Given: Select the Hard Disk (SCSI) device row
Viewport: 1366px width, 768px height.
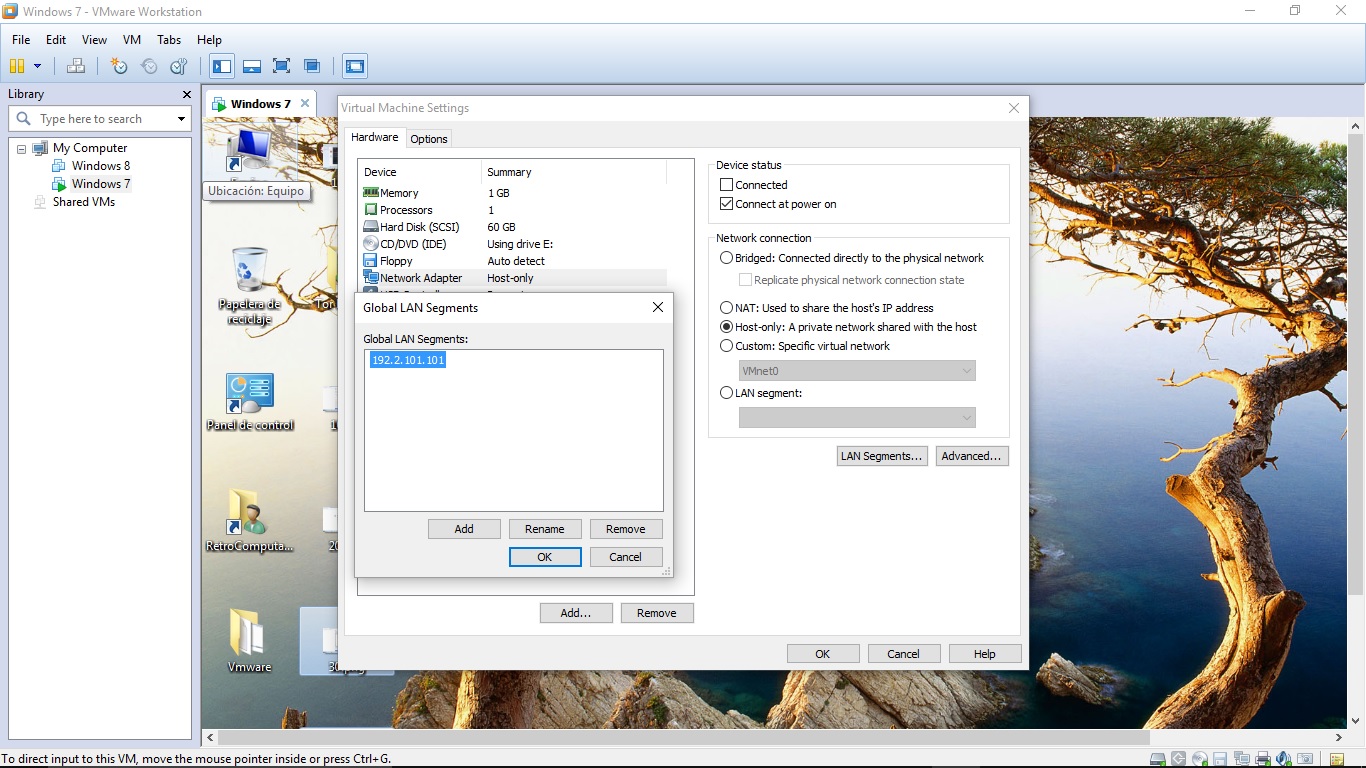Looking at the screenshot, I should 514,227.
